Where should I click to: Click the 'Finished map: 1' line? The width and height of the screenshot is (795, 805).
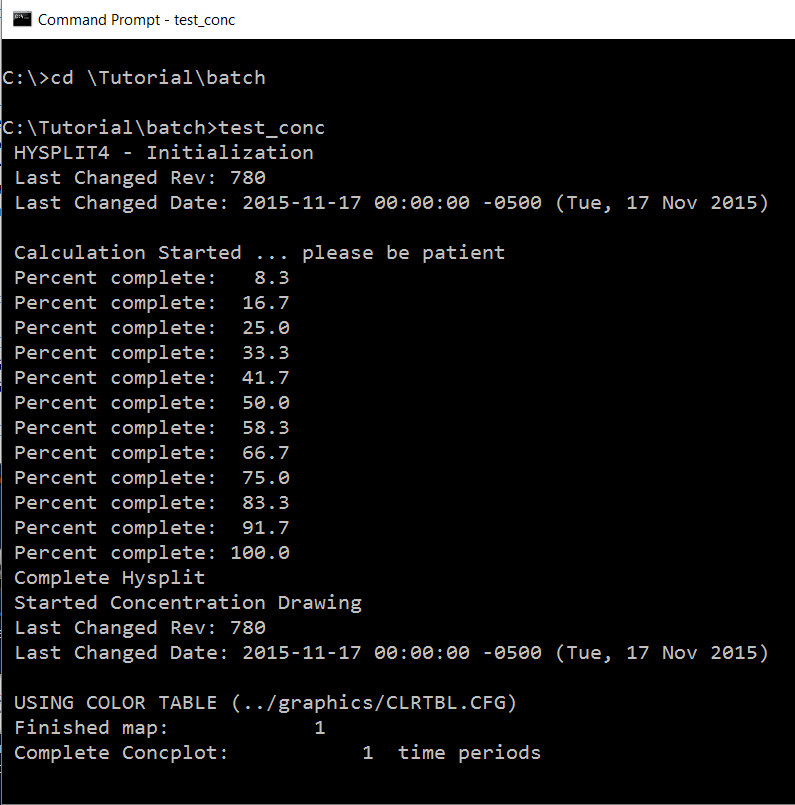pyautogui.click(x=170, y=727)
